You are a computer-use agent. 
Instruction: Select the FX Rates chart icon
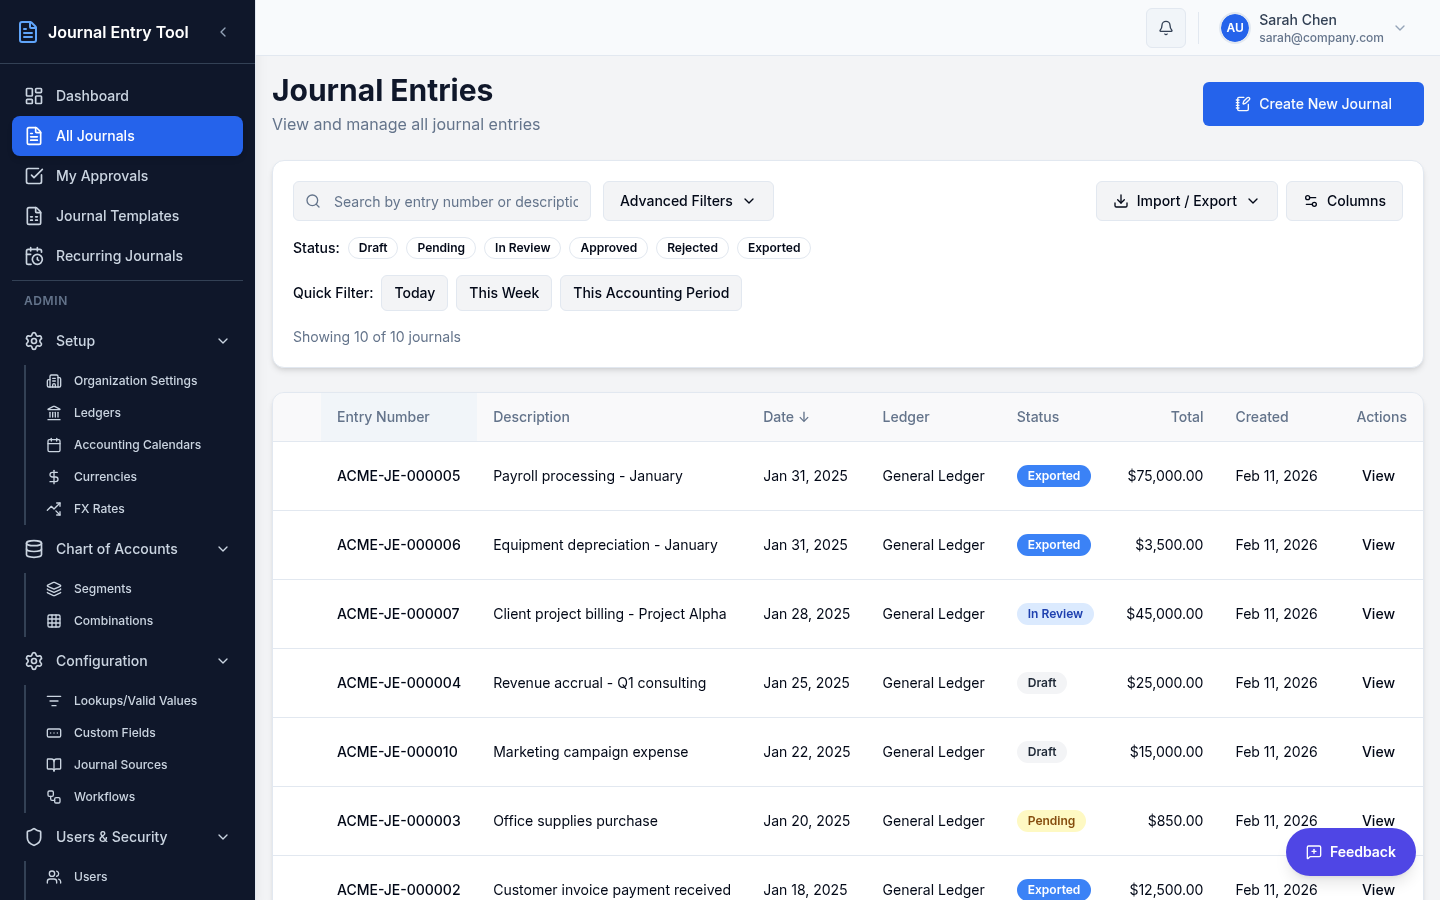tap(54, 508)
